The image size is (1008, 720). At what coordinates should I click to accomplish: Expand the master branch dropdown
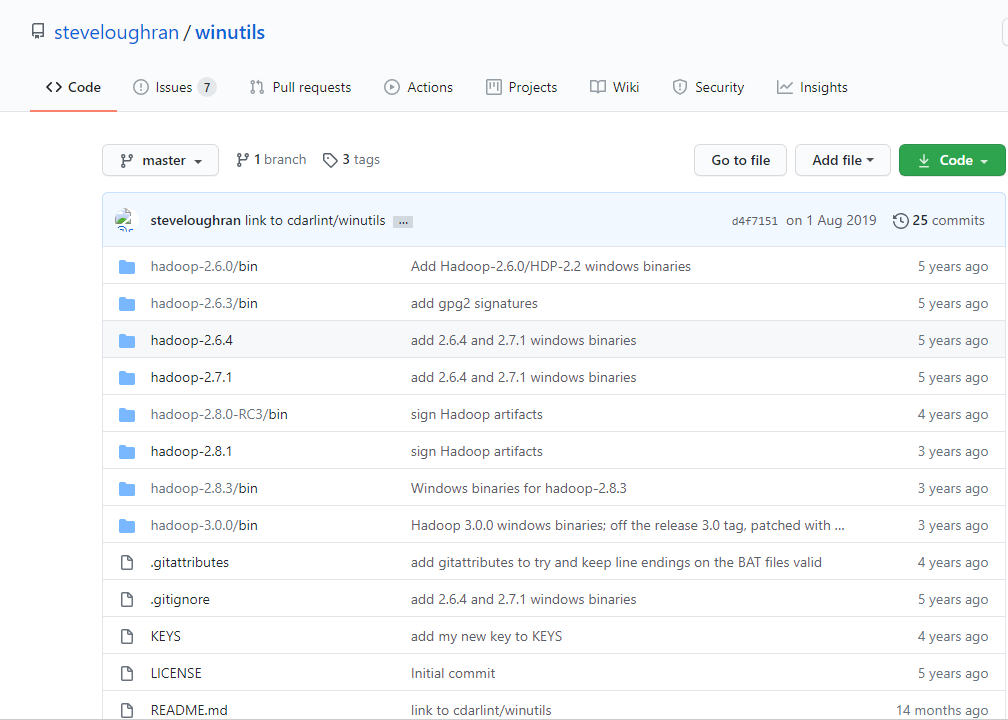[160, 160]
